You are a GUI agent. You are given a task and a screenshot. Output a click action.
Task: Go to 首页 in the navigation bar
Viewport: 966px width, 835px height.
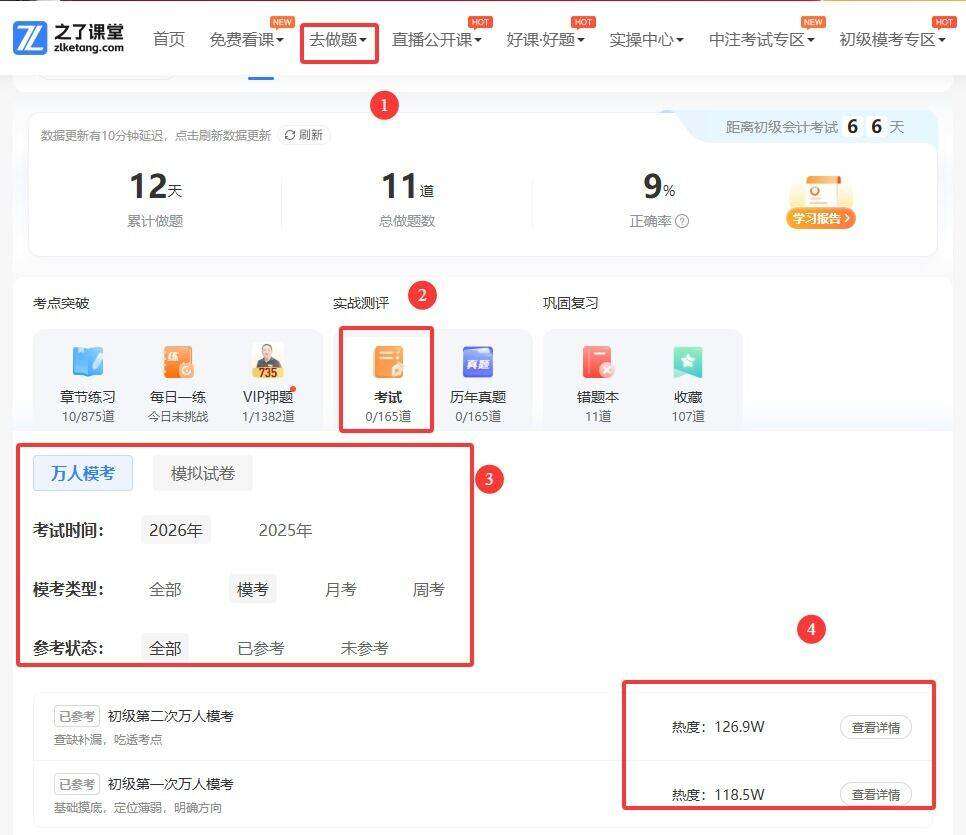168,40
